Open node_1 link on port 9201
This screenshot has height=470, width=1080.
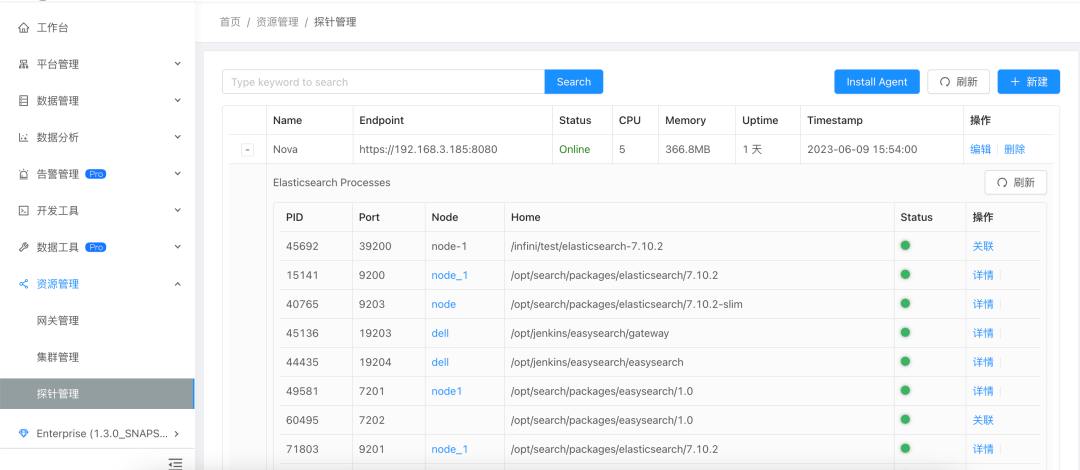(450, 449)
